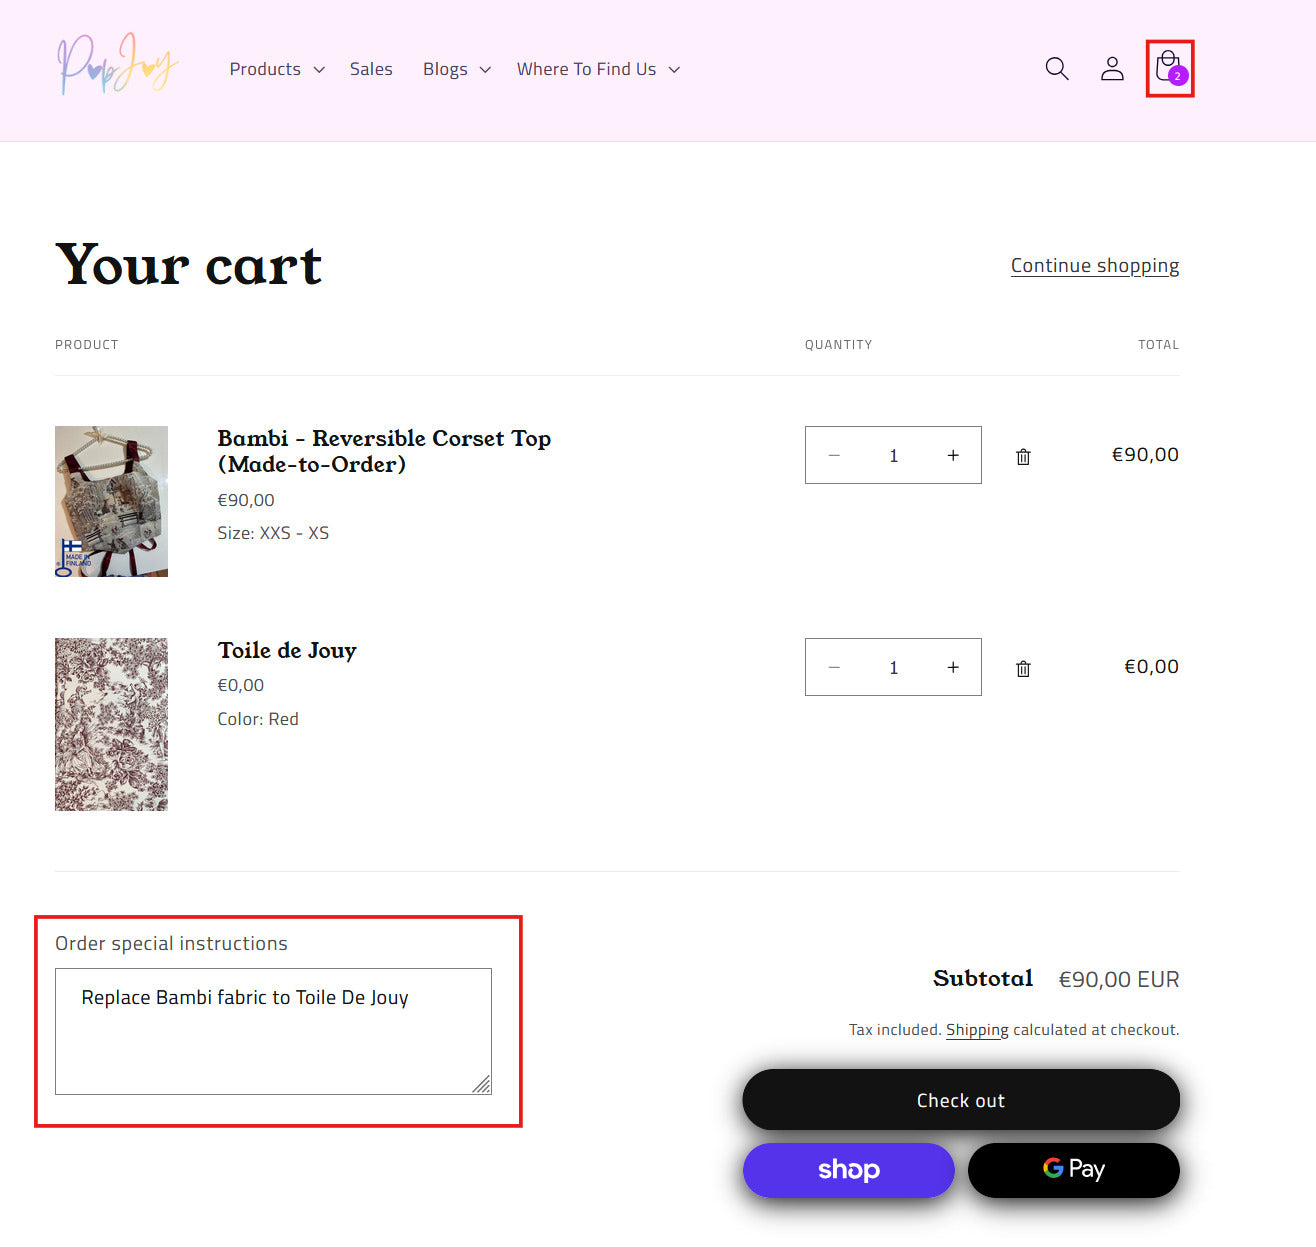The height and width of the screenshot is (1247, 1316).
Task: Increase Bambi Corset Top quantity
Action: (953, 456)
